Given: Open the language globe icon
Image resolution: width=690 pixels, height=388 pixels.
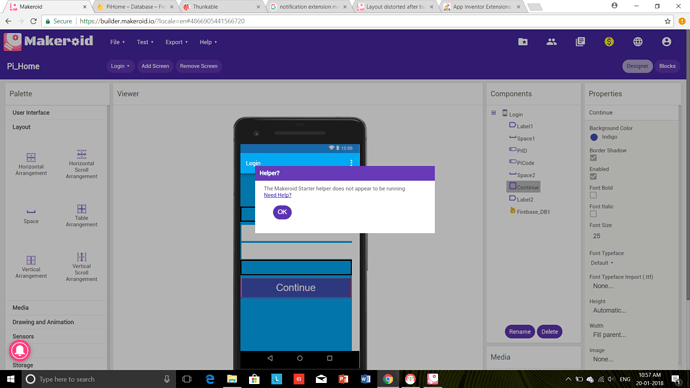Looking at the screenshot, I should (x=638, y=42).
